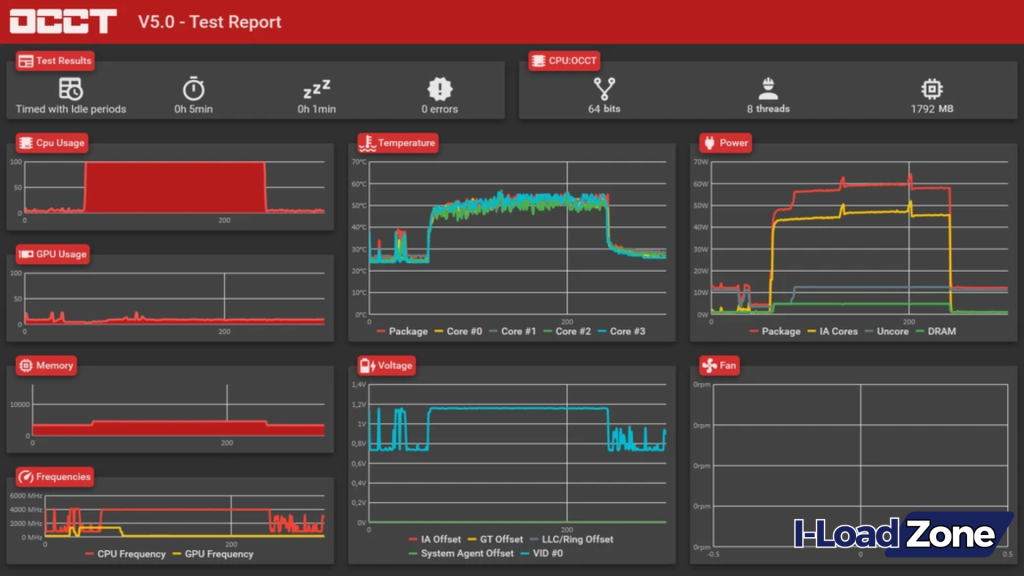
Task: Click the GPU Usage panel label
Action: (53, 254)
